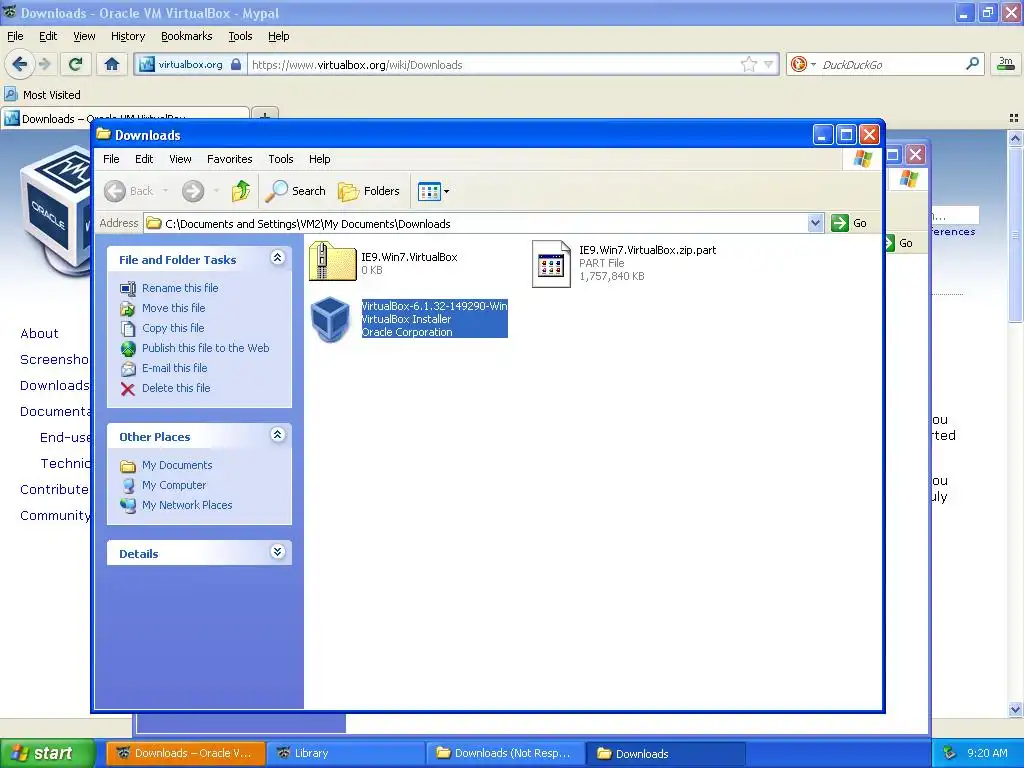Open the Explorer address bar dropdown

click(815, 223)
